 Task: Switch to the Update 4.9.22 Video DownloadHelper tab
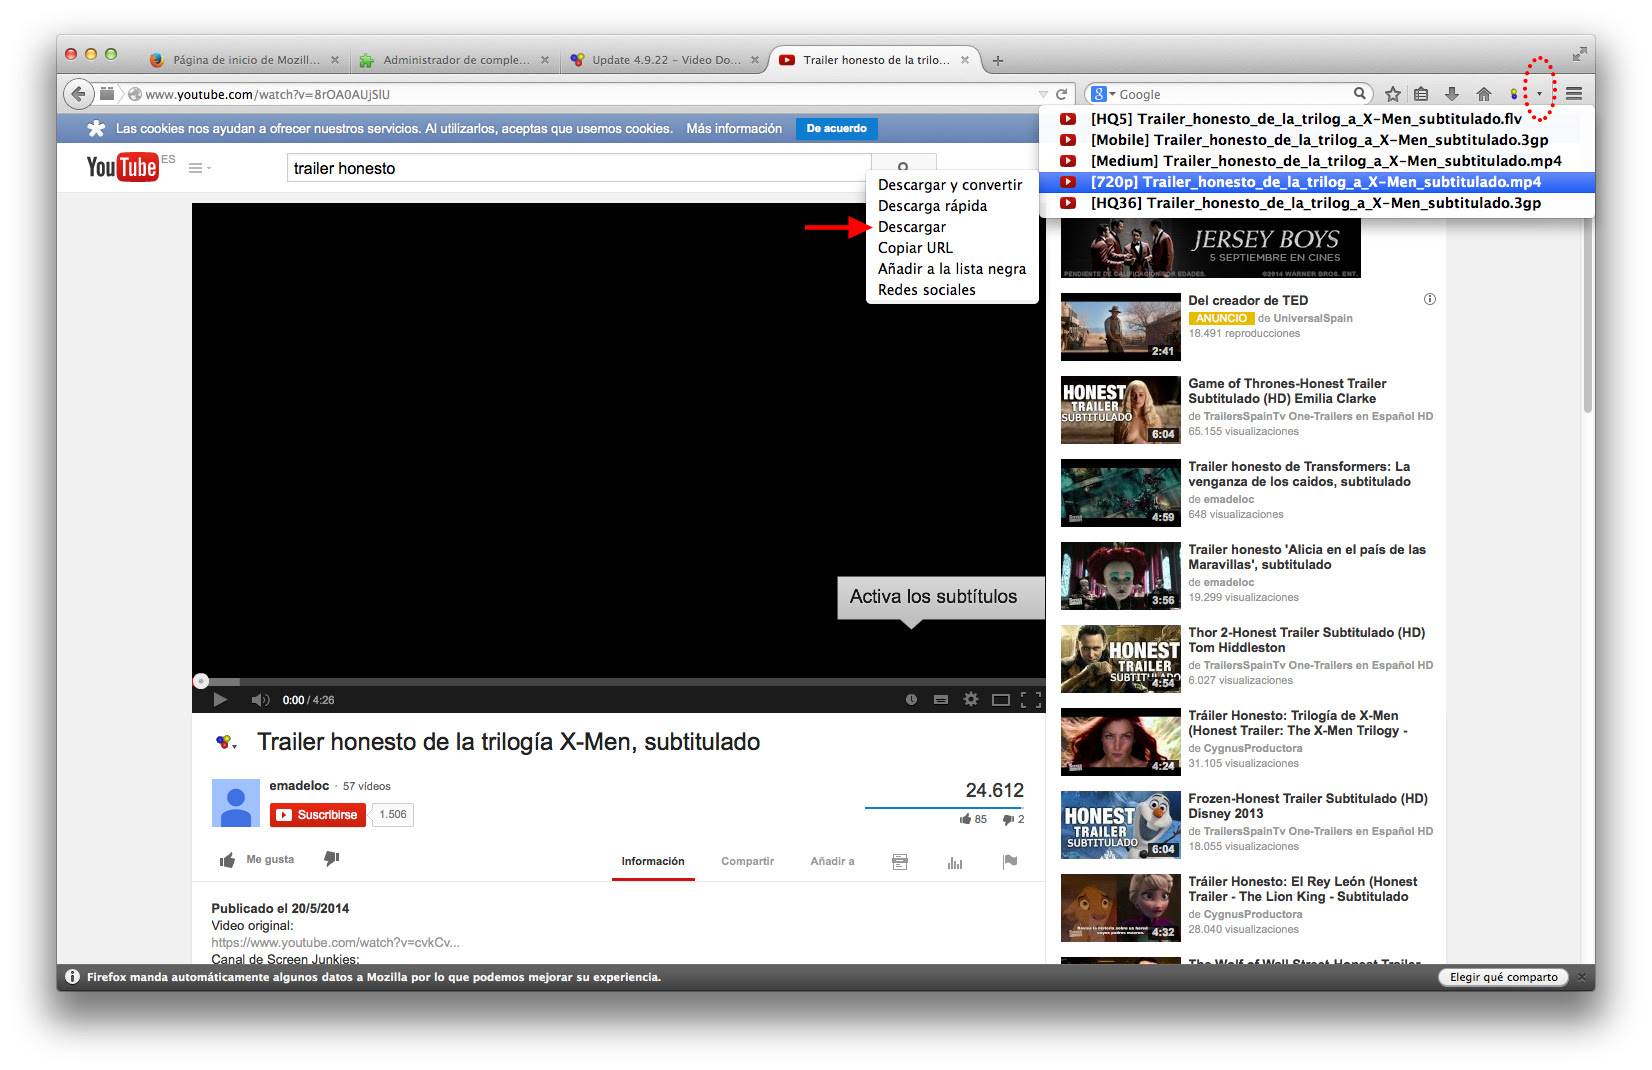(x=665, y=60)
